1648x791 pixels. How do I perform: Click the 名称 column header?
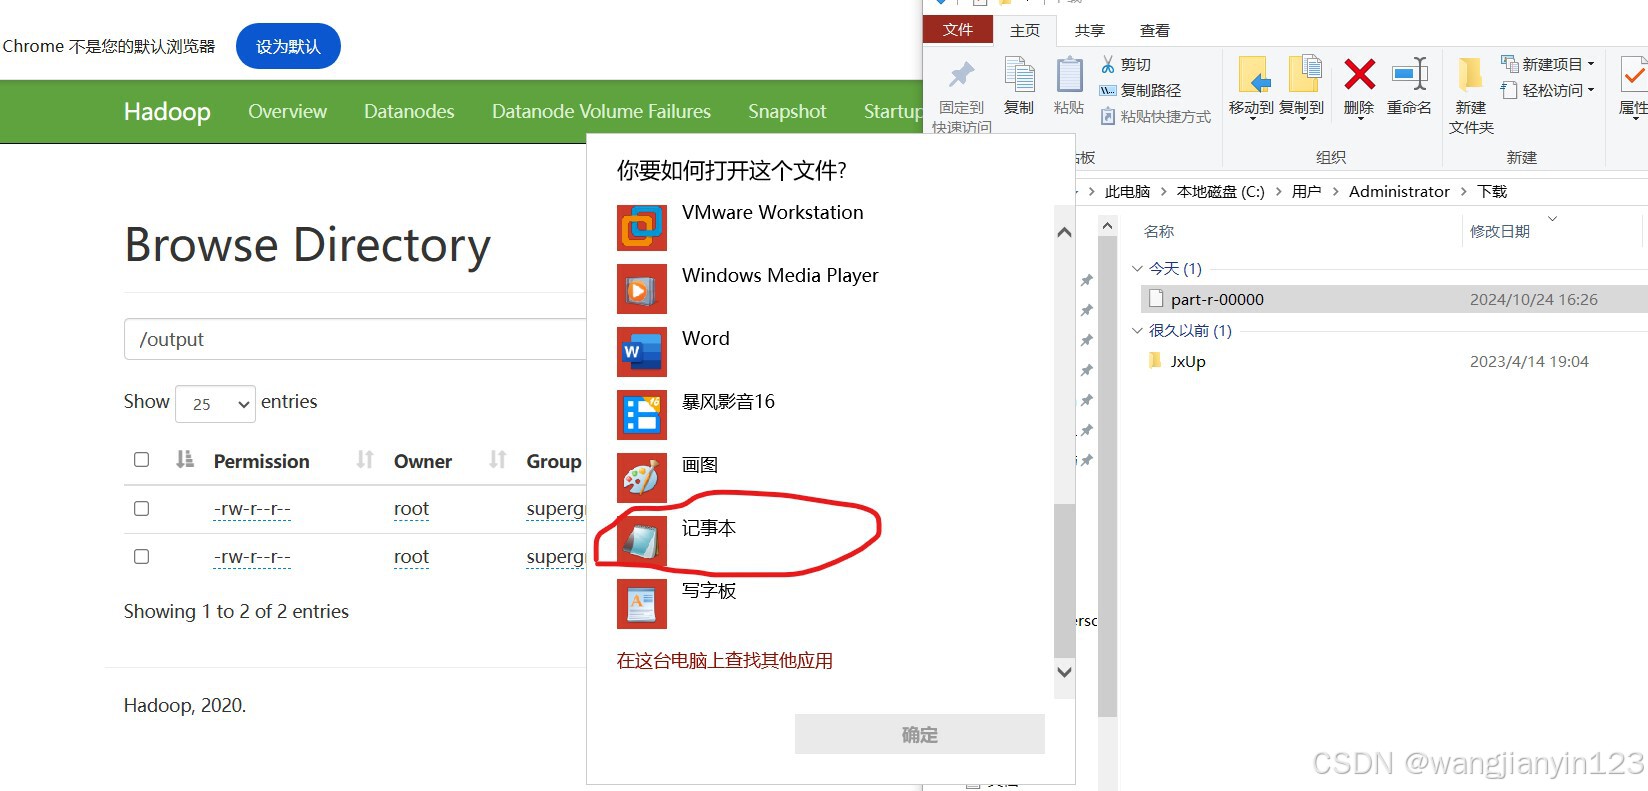tap(1159, 231)
